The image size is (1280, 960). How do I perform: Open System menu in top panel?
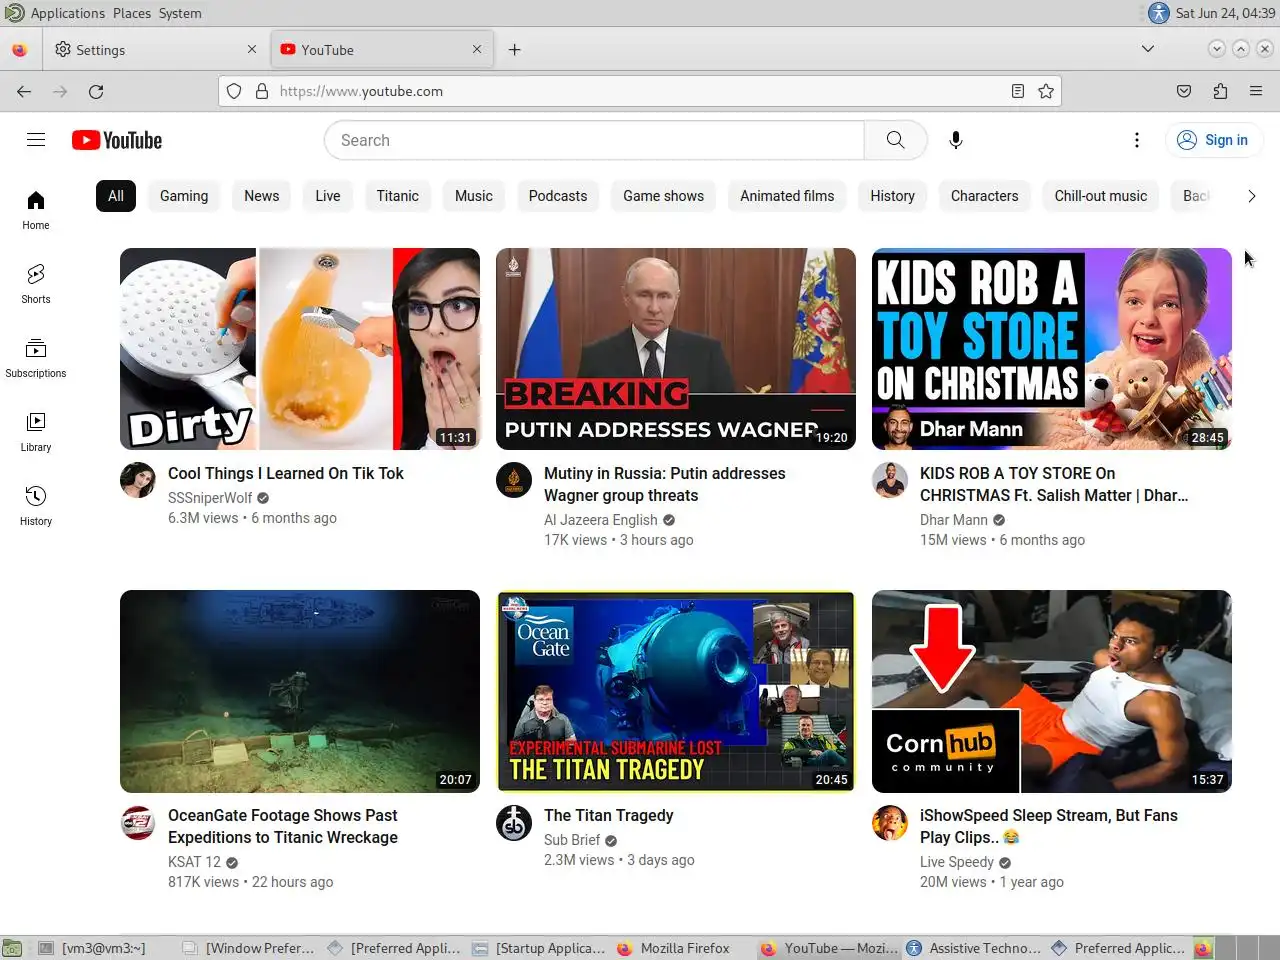point(180,13)
